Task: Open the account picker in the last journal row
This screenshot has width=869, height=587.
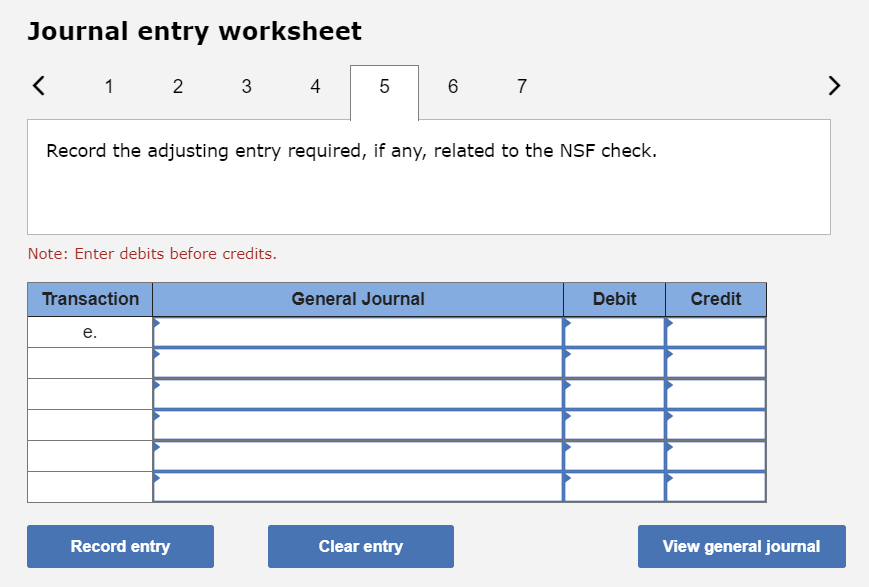Action: [x=157, y=480]
